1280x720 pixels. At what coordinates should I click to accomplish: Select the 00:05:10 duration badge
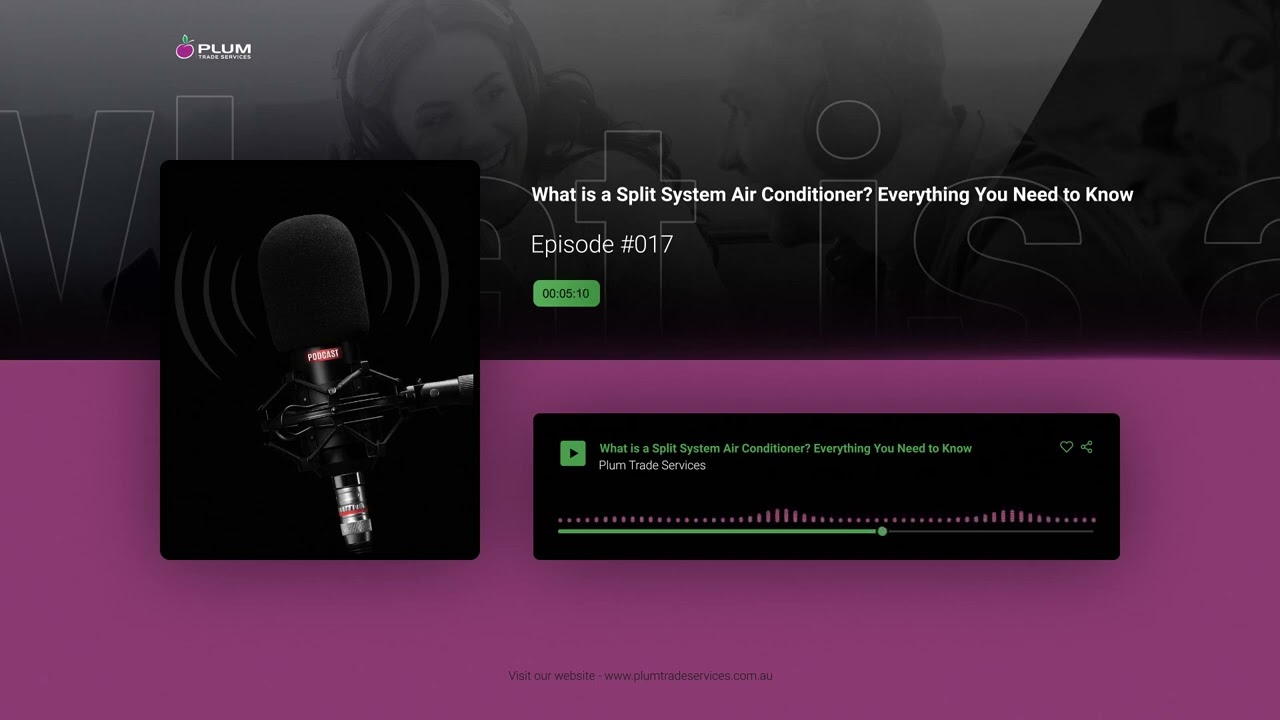coord(566,293)
